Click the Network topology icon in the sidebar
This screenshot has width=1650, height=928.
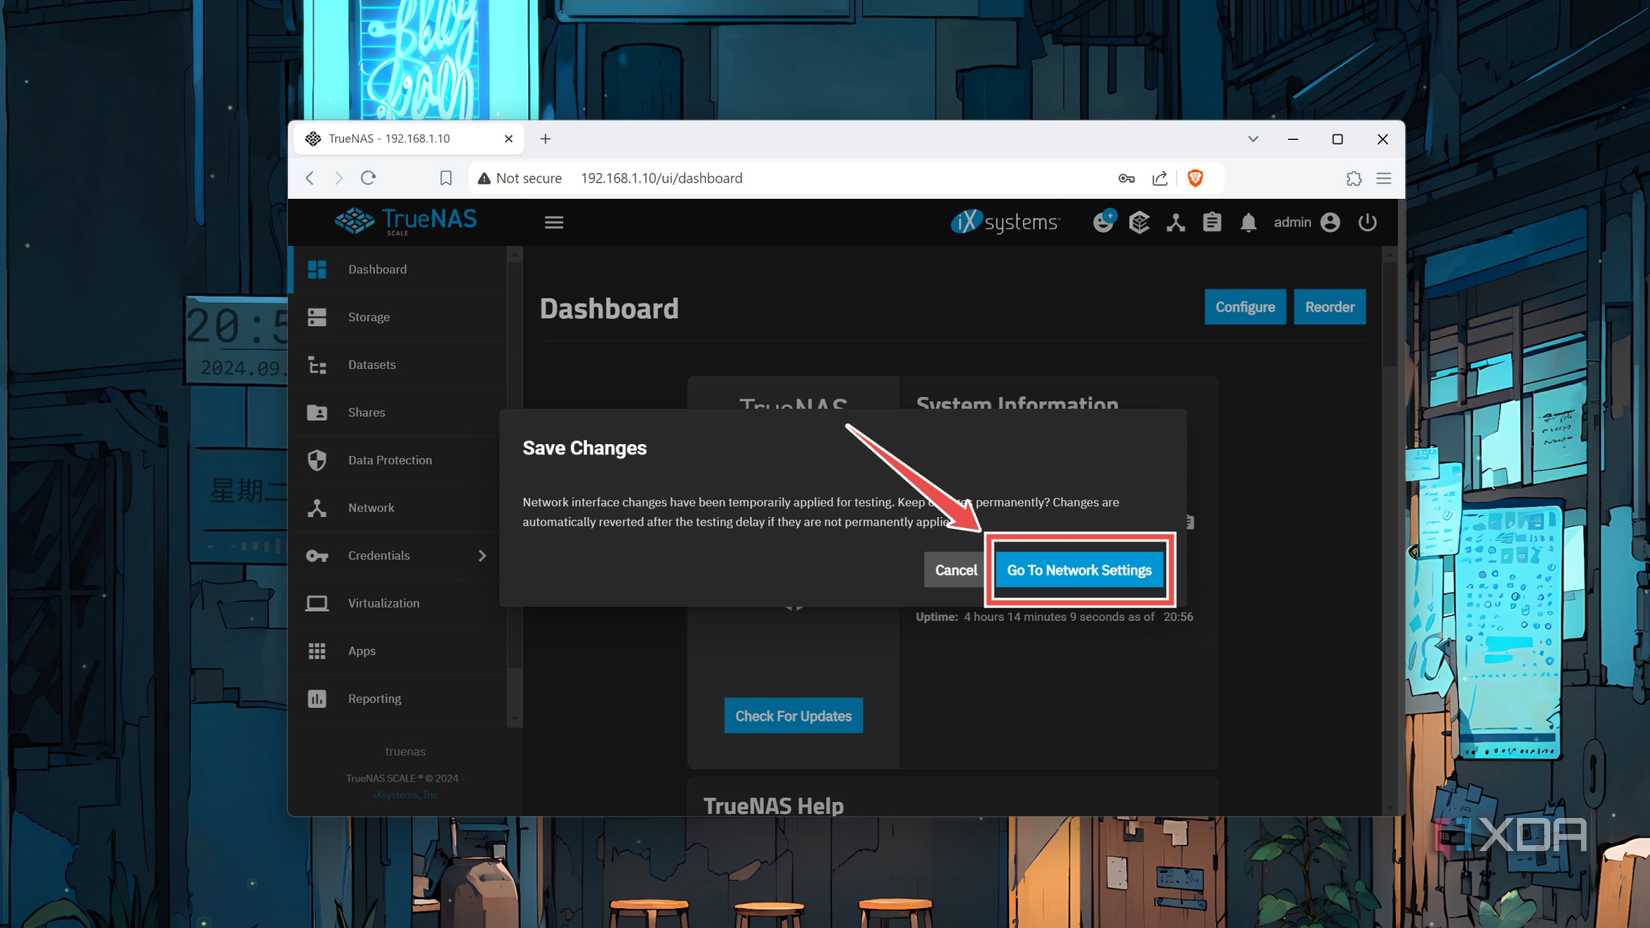[317, 508]
